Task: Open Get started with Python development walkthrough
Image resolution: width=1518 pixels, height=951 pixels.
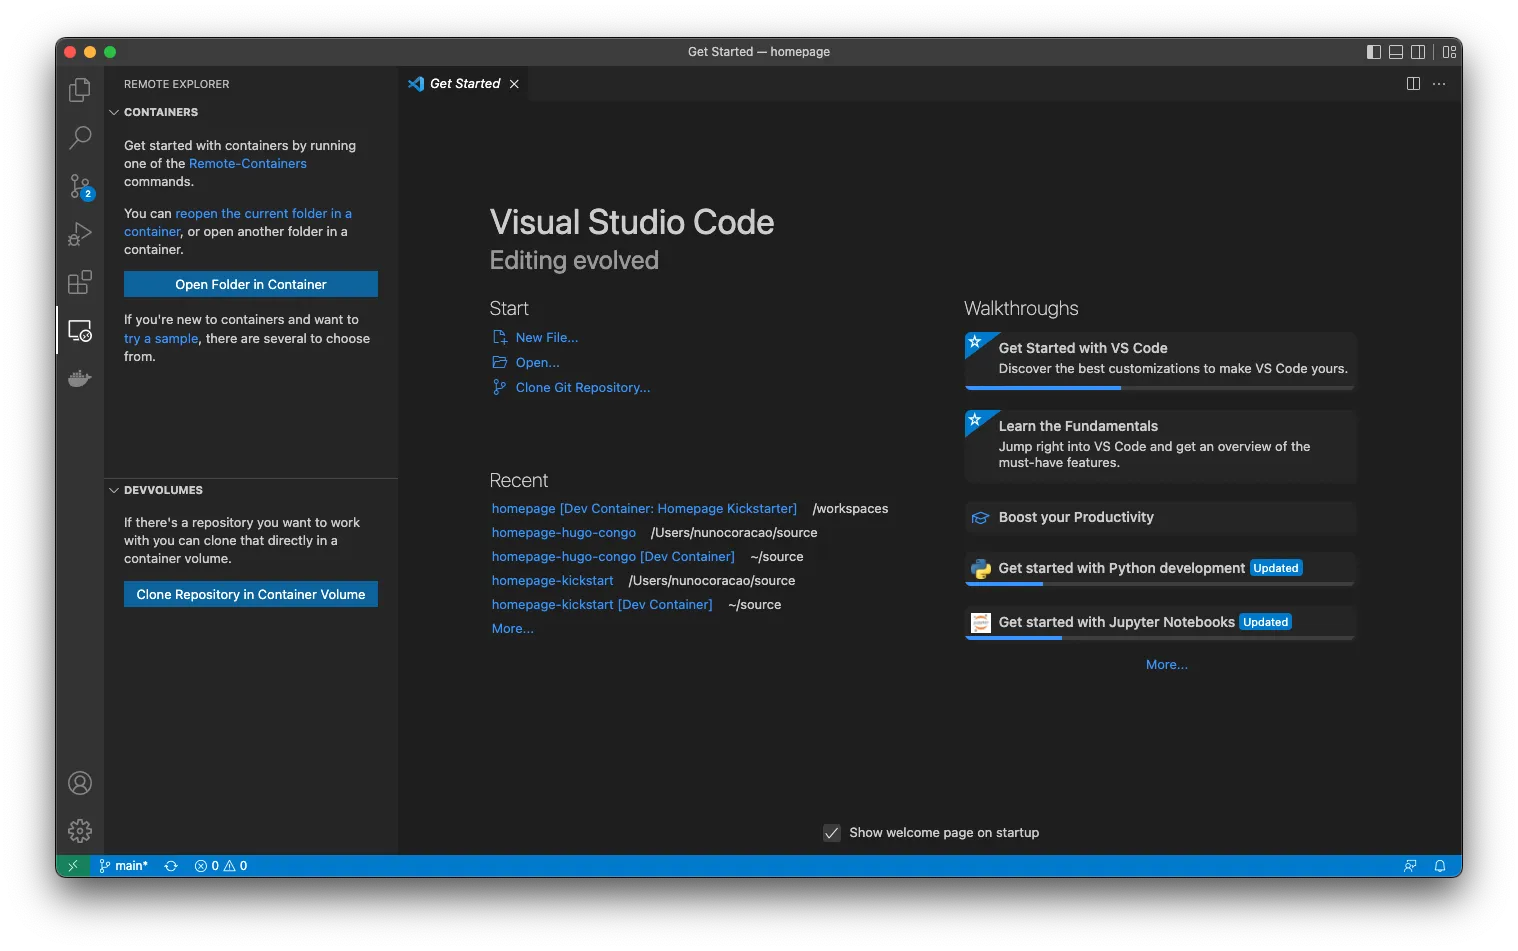Action: point(1160,569)
